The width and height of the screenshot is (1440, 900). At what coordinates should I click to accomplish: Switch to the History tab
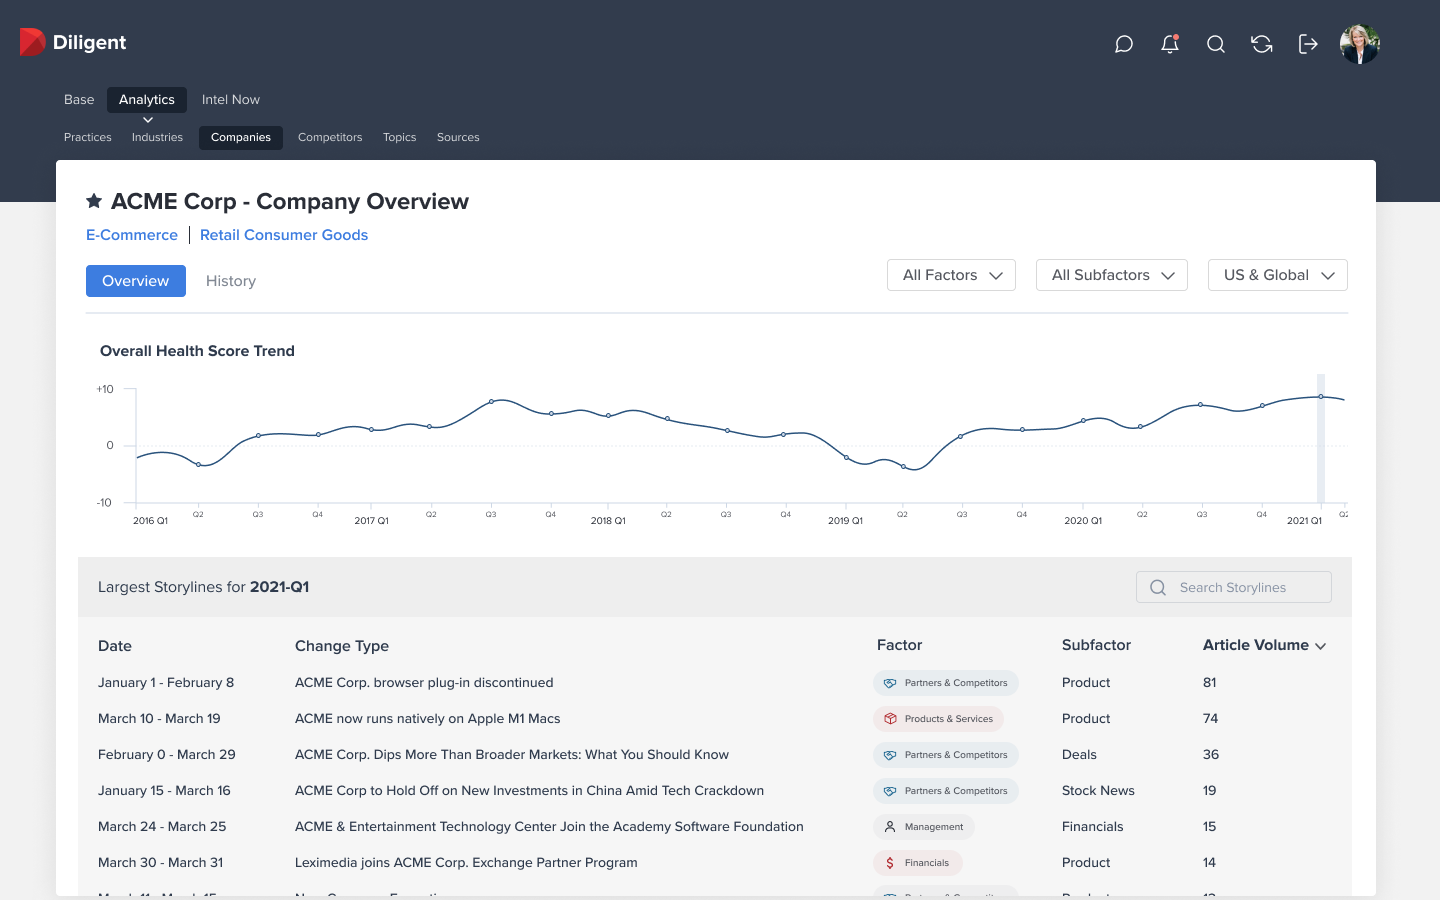tap(231, 281)
